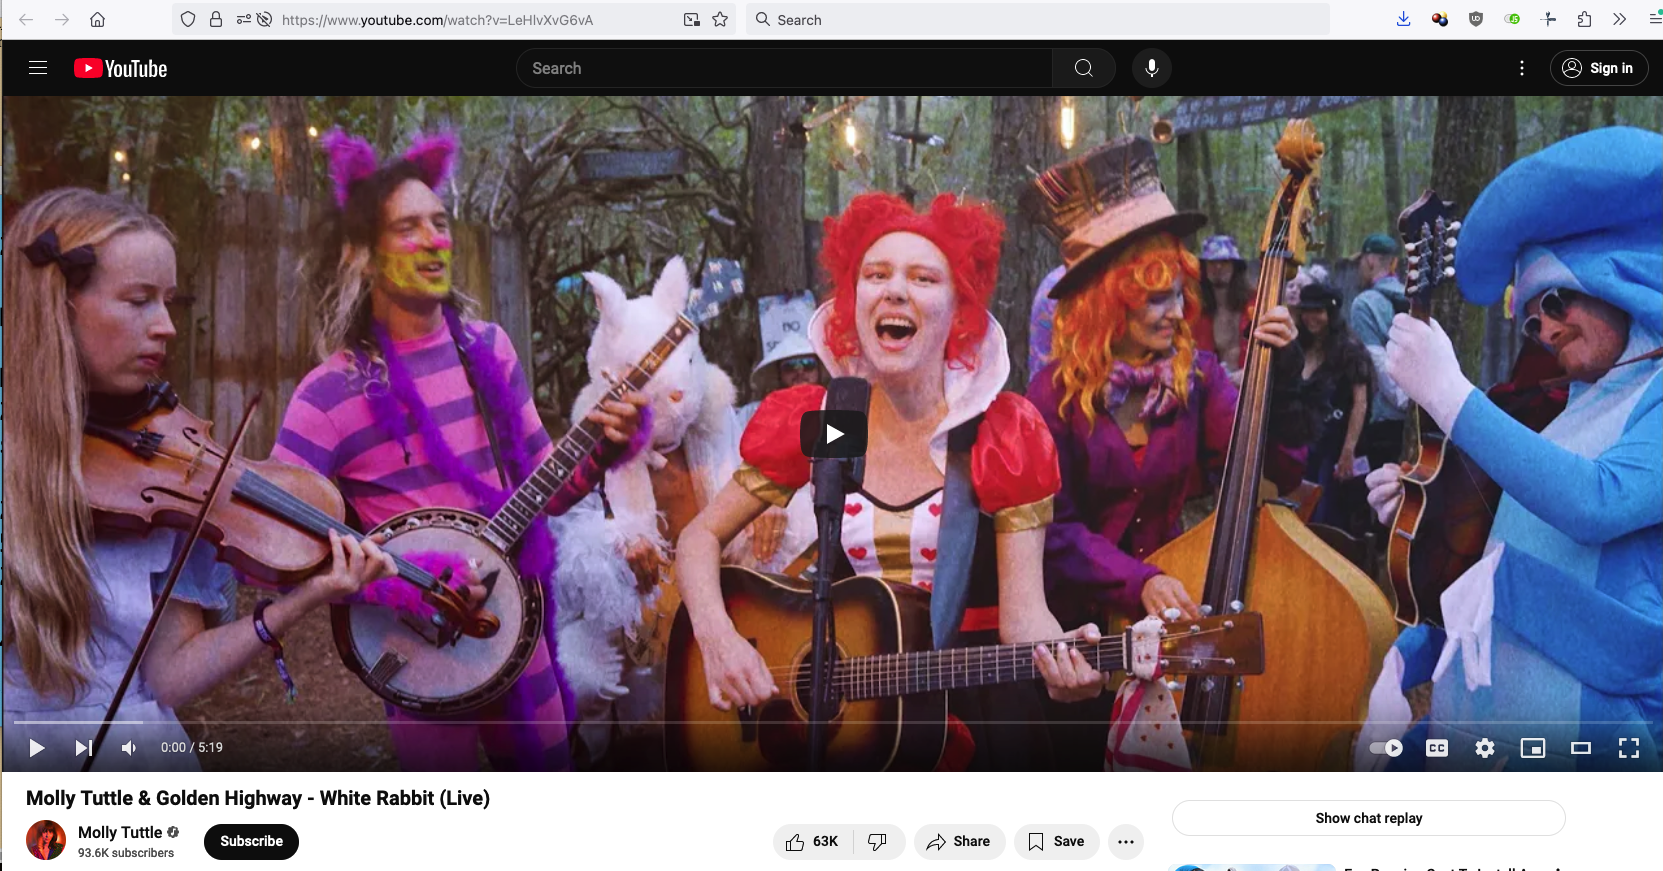The height and width of the screenshot is (871, 1663).
Task: Show chat replay
Action: point(1369,818)
